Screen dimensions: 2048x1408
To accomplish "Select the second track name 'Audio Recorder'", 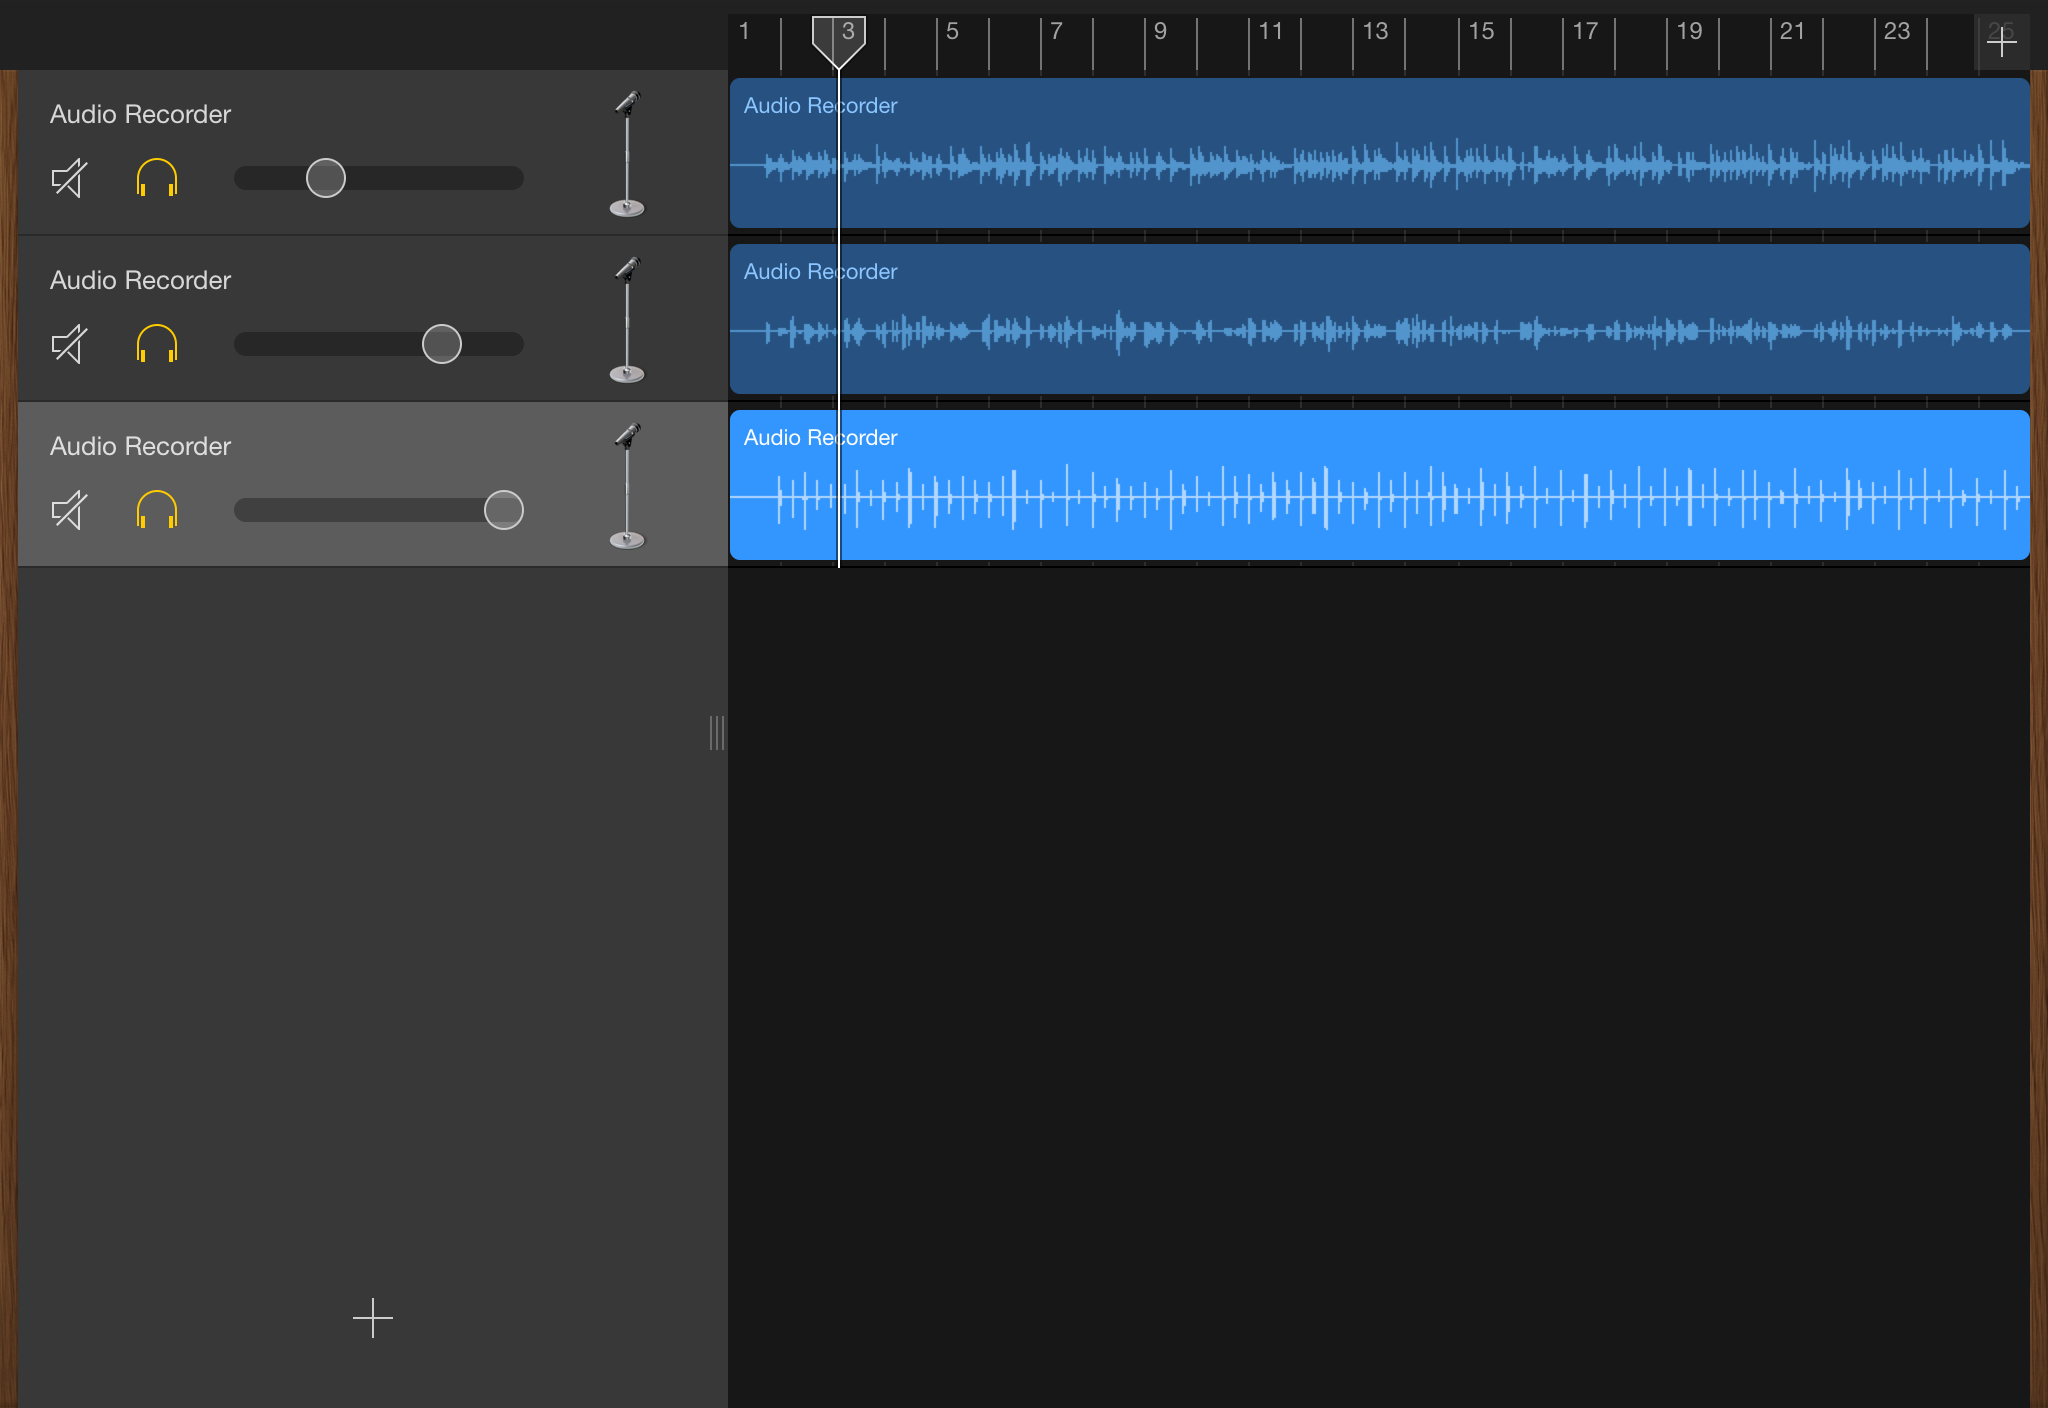I will (140, 280).
